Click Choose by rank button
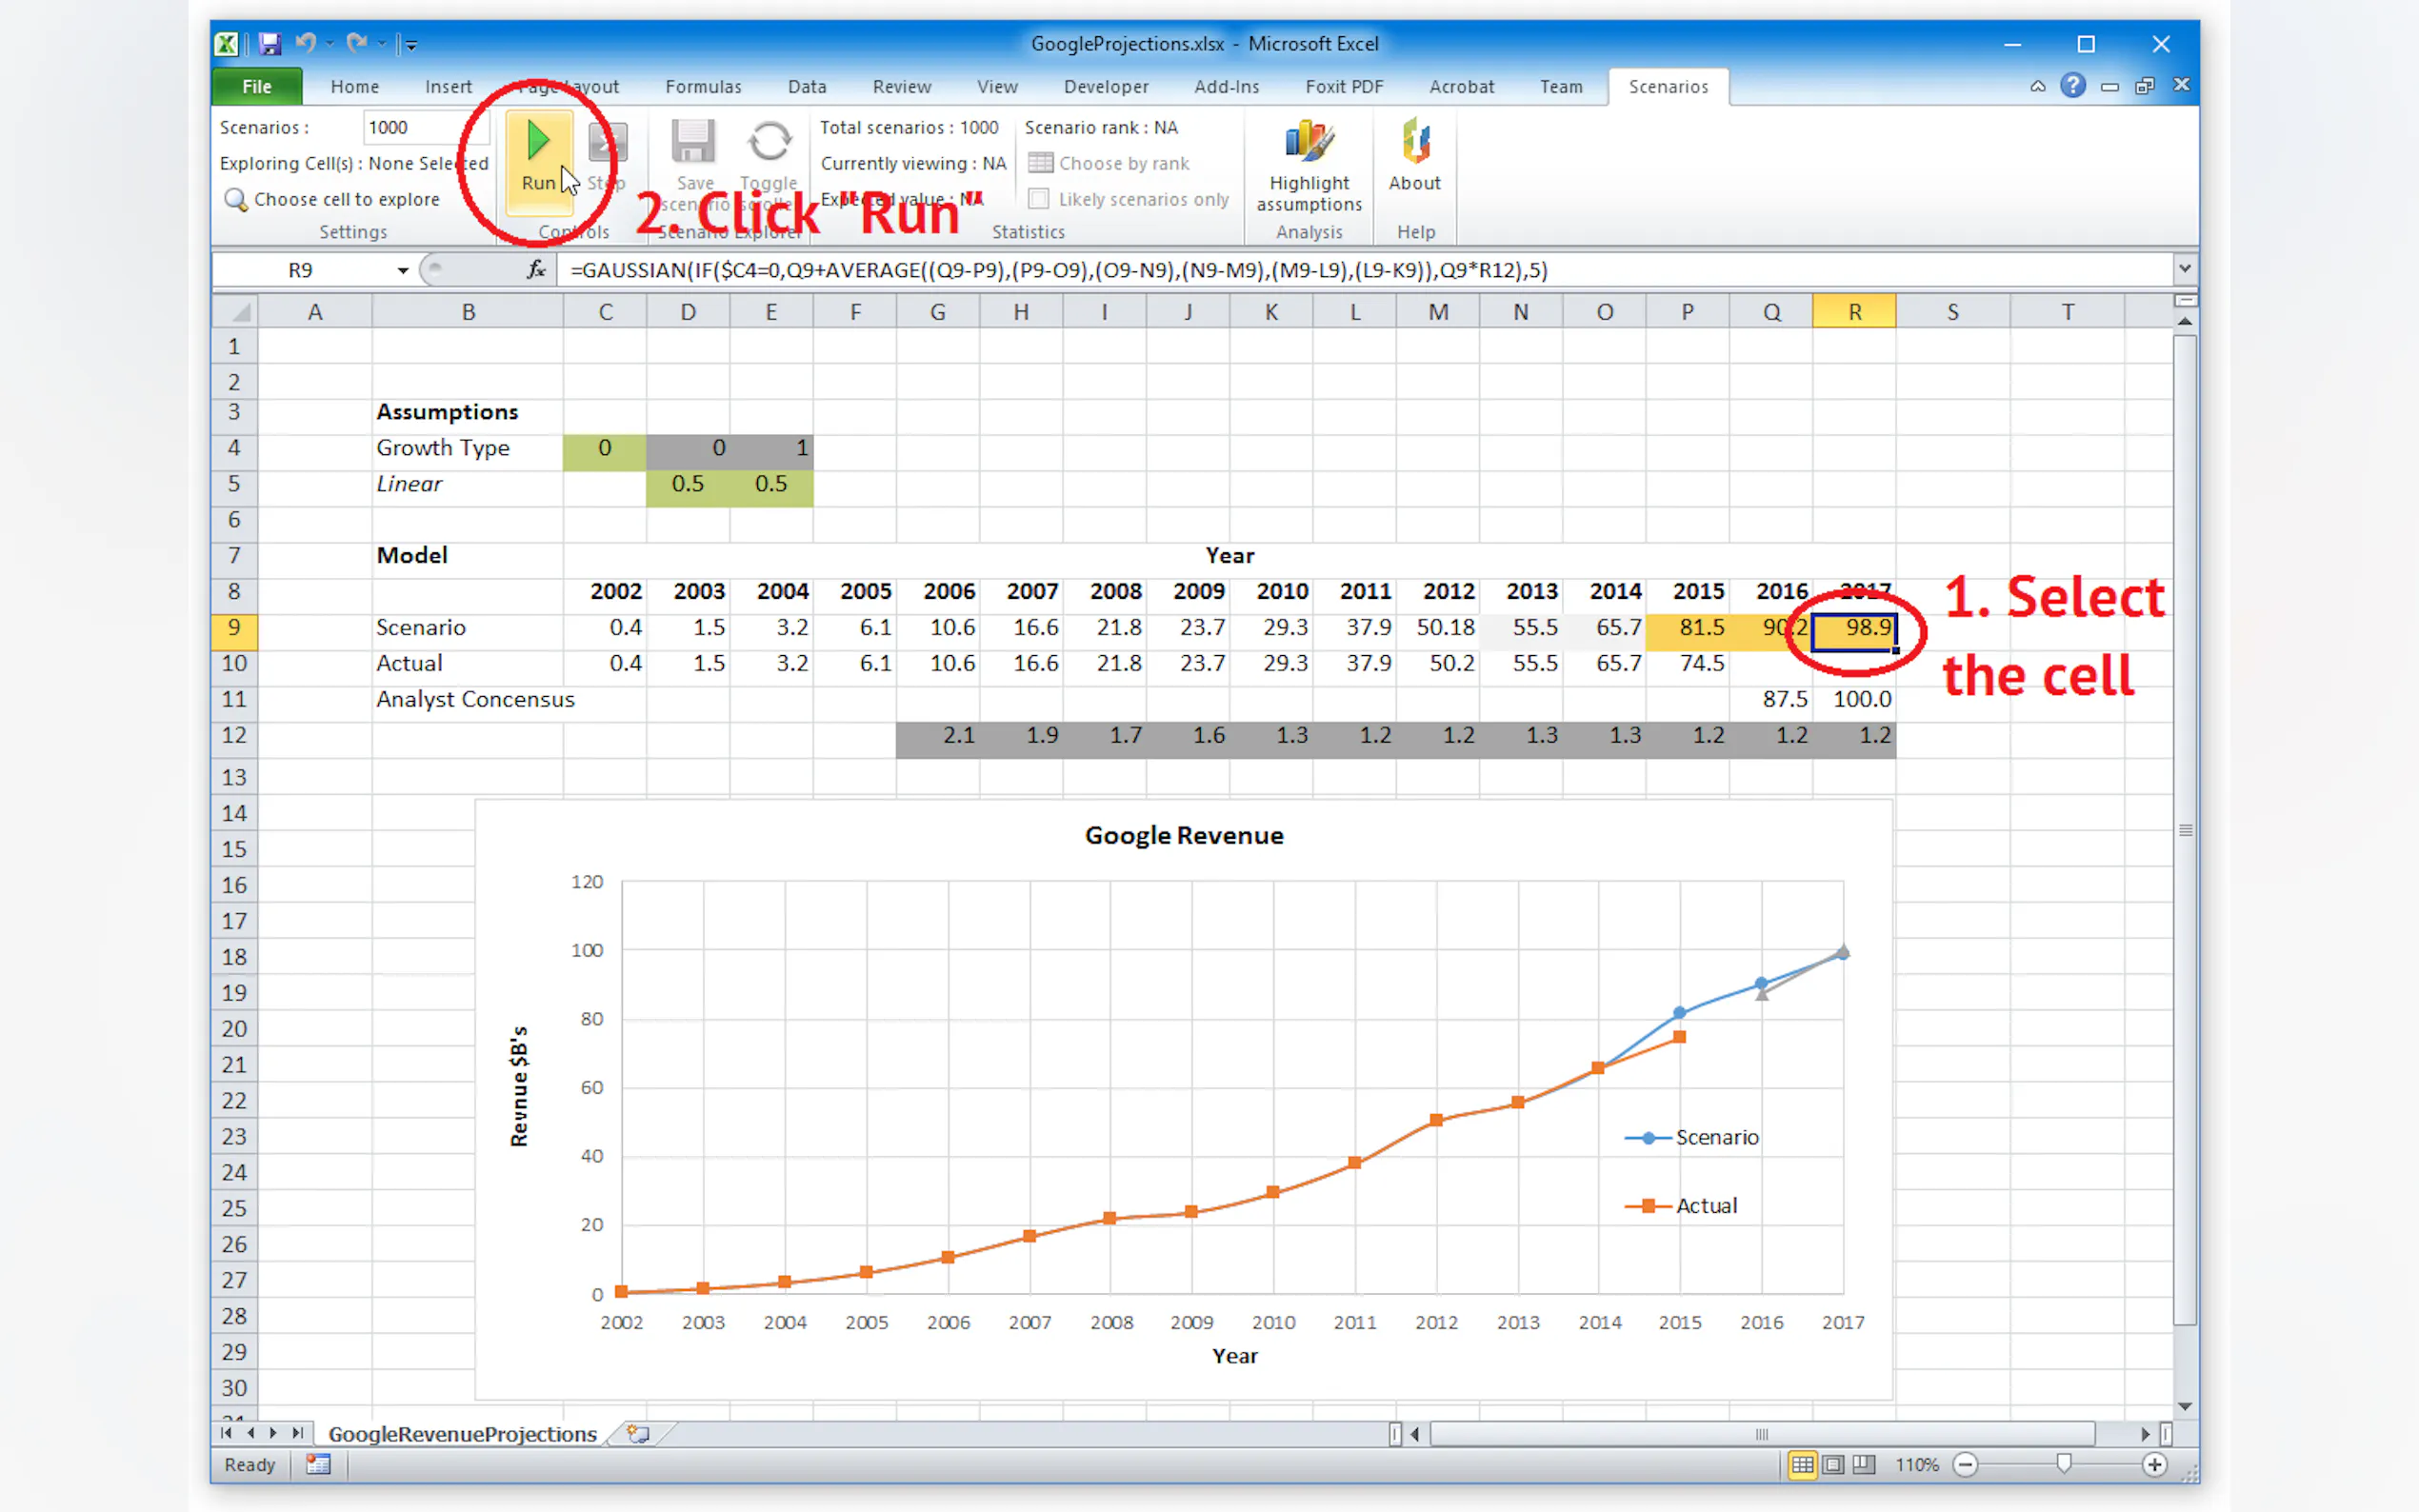2419x1512 pixels. point(1109,163)
